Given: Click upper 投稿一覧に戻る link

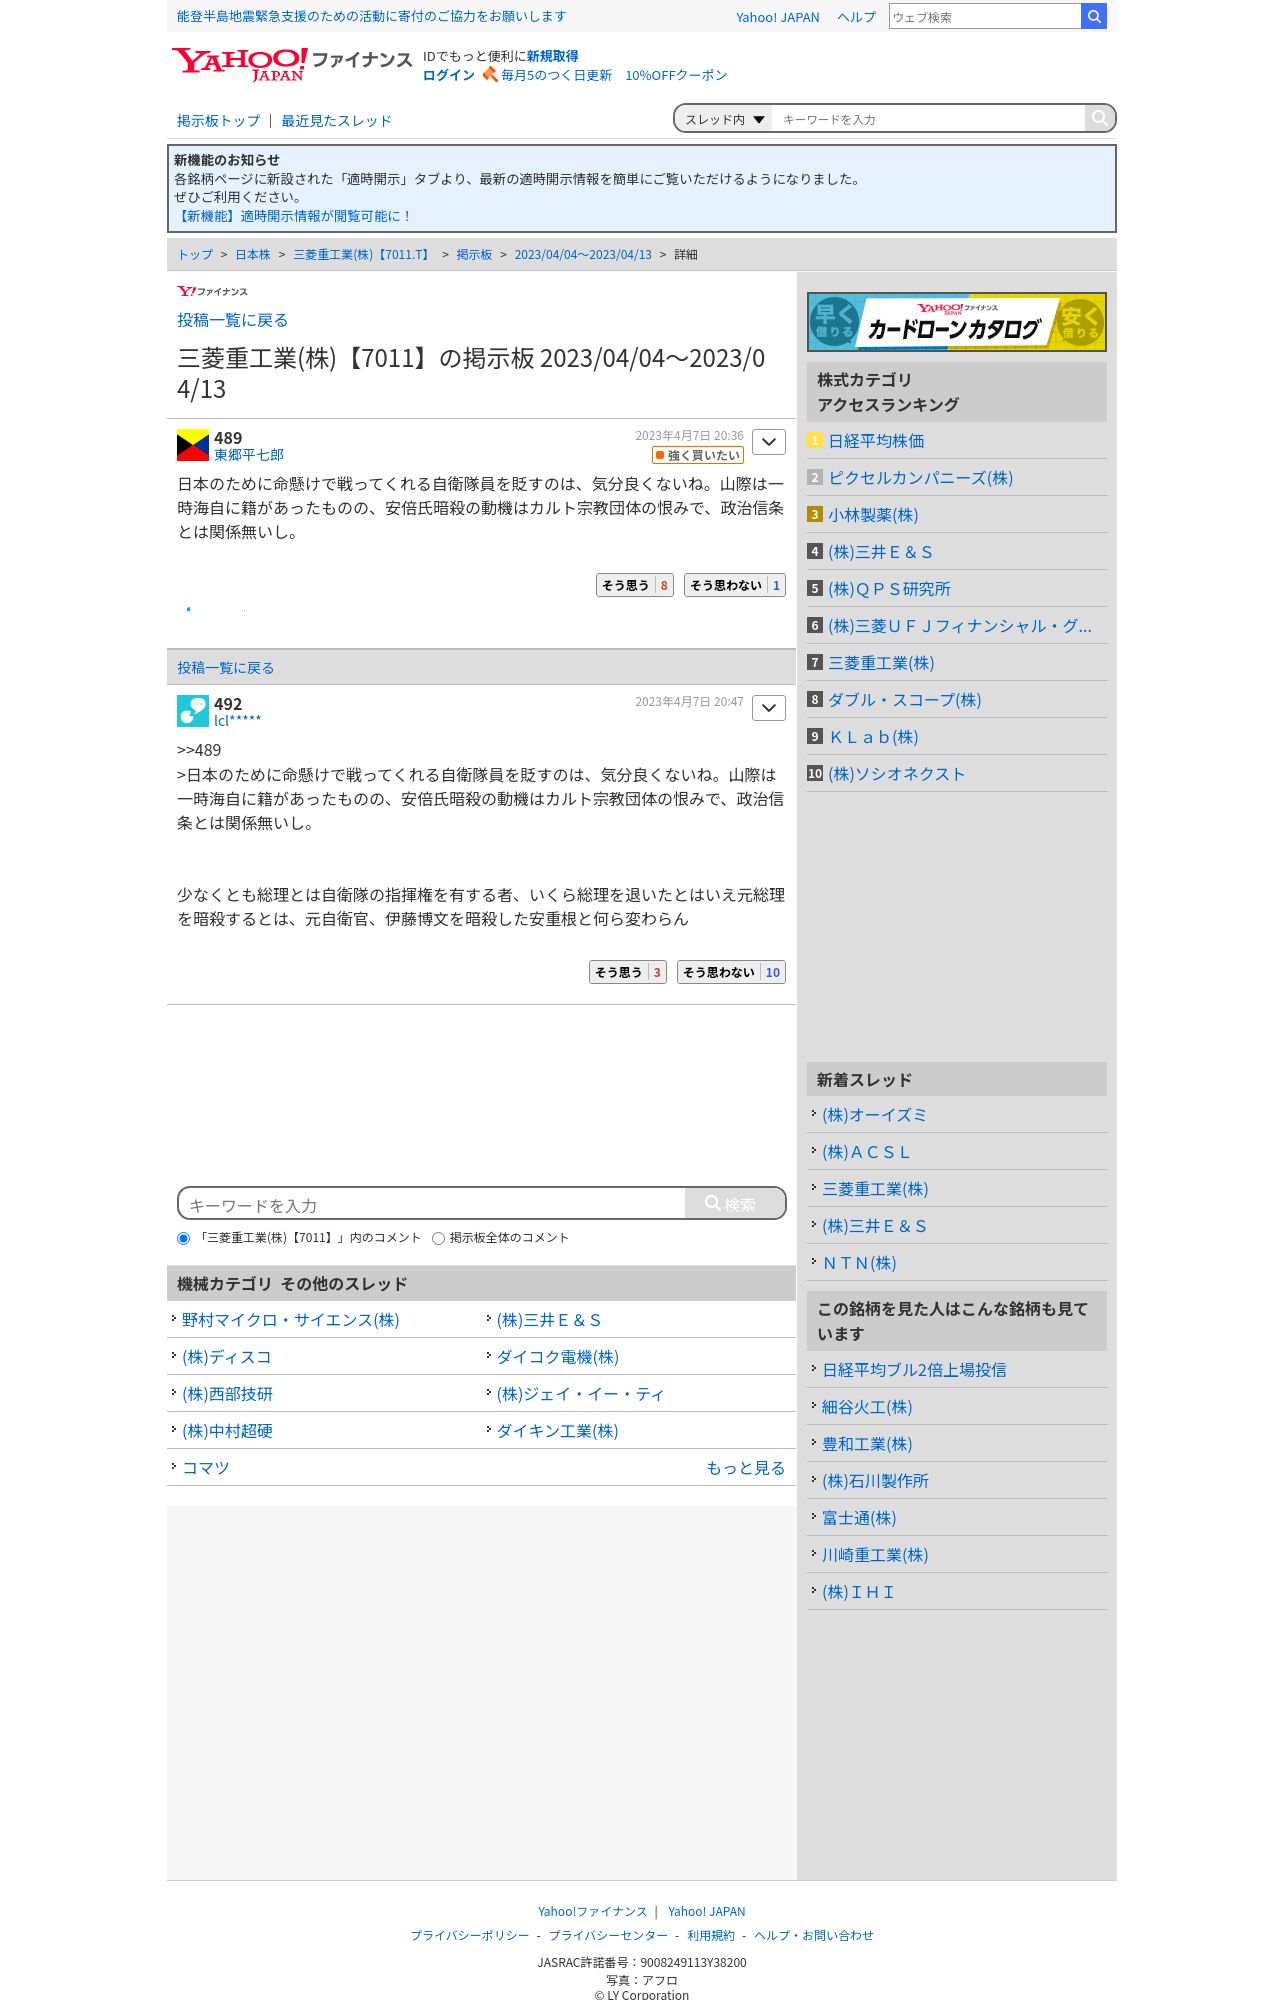Looking at the screenshot, I should 232,320.
